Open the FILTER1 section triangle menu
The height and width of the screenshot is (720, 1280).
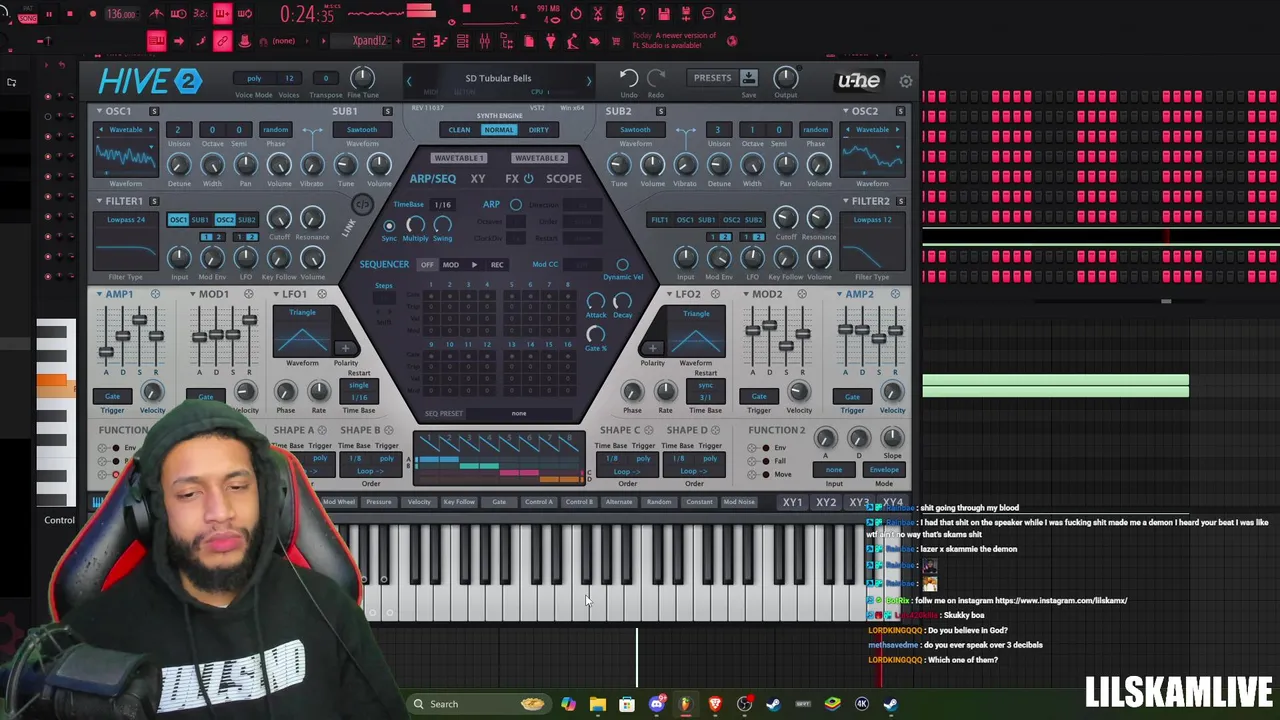click(x=100, y=201)
